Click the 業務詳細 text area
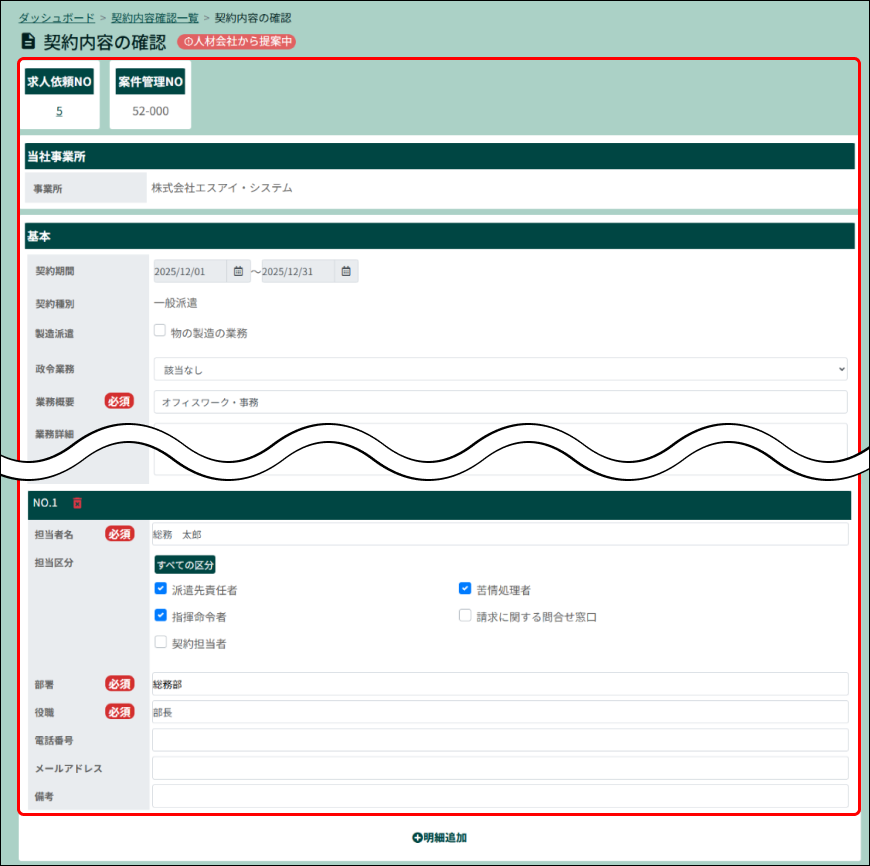870x866 pixels. [500, 449]
